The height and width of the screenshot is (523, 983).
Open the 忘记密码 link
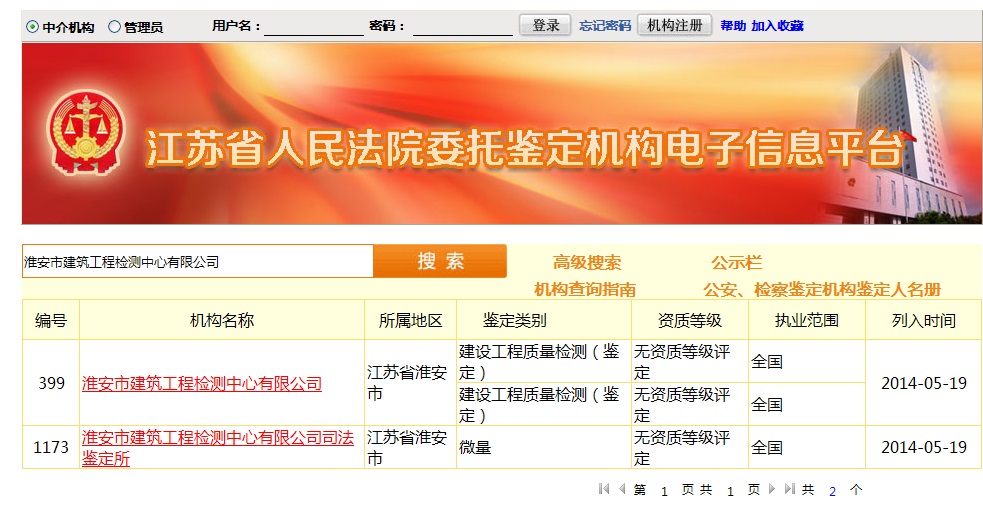tap(605, 26)
